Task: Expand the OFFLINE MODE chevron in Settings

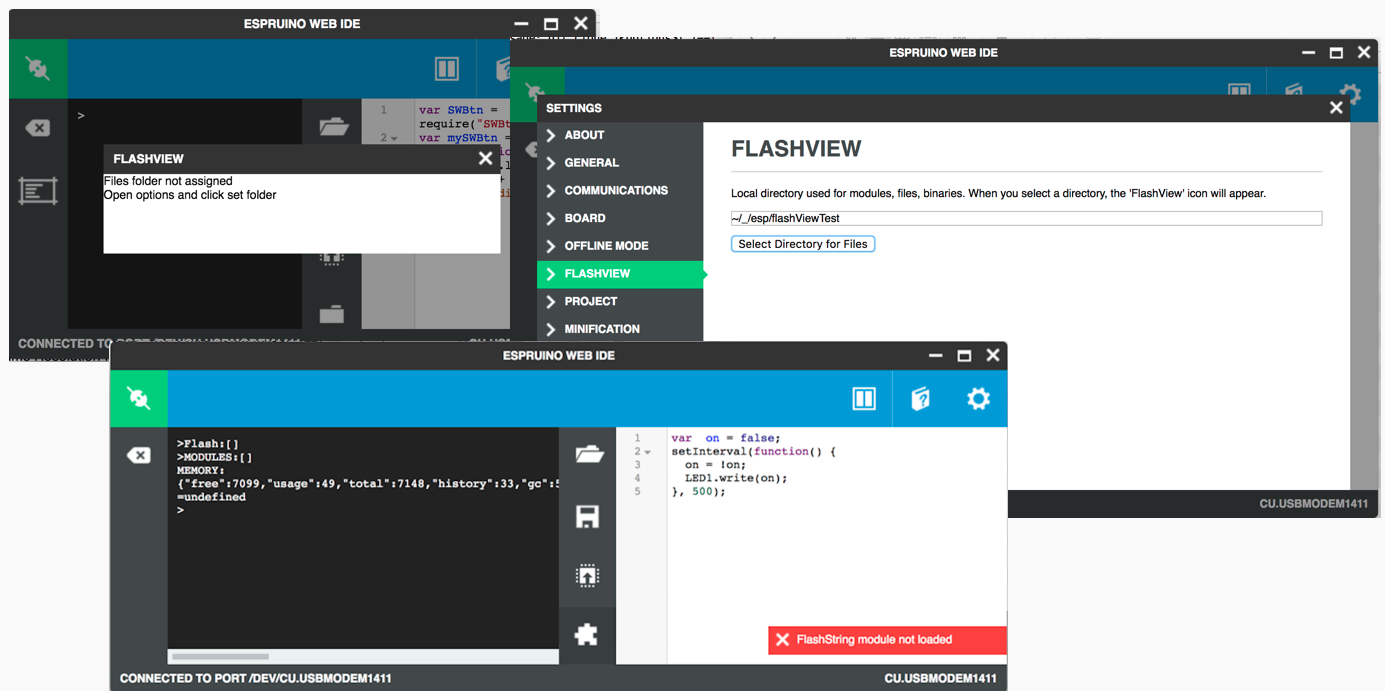Action: (551, 246)
